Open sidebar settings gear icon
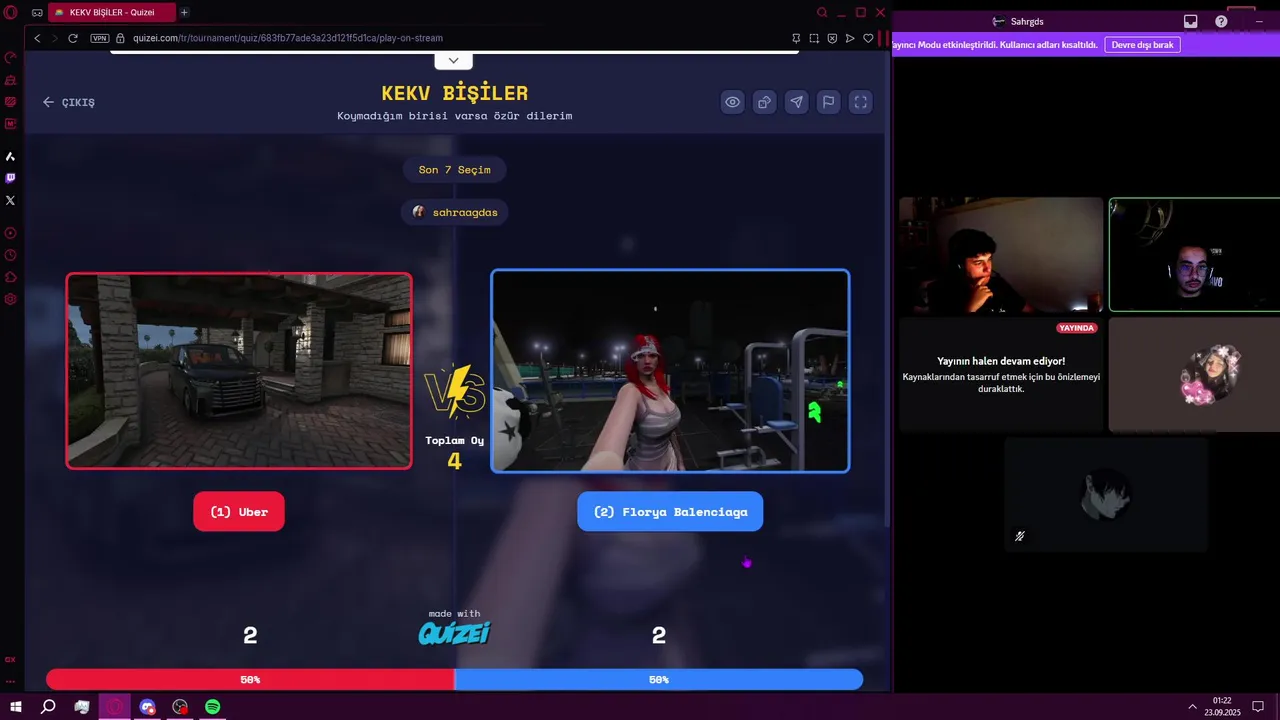 (x=11, y=299)
